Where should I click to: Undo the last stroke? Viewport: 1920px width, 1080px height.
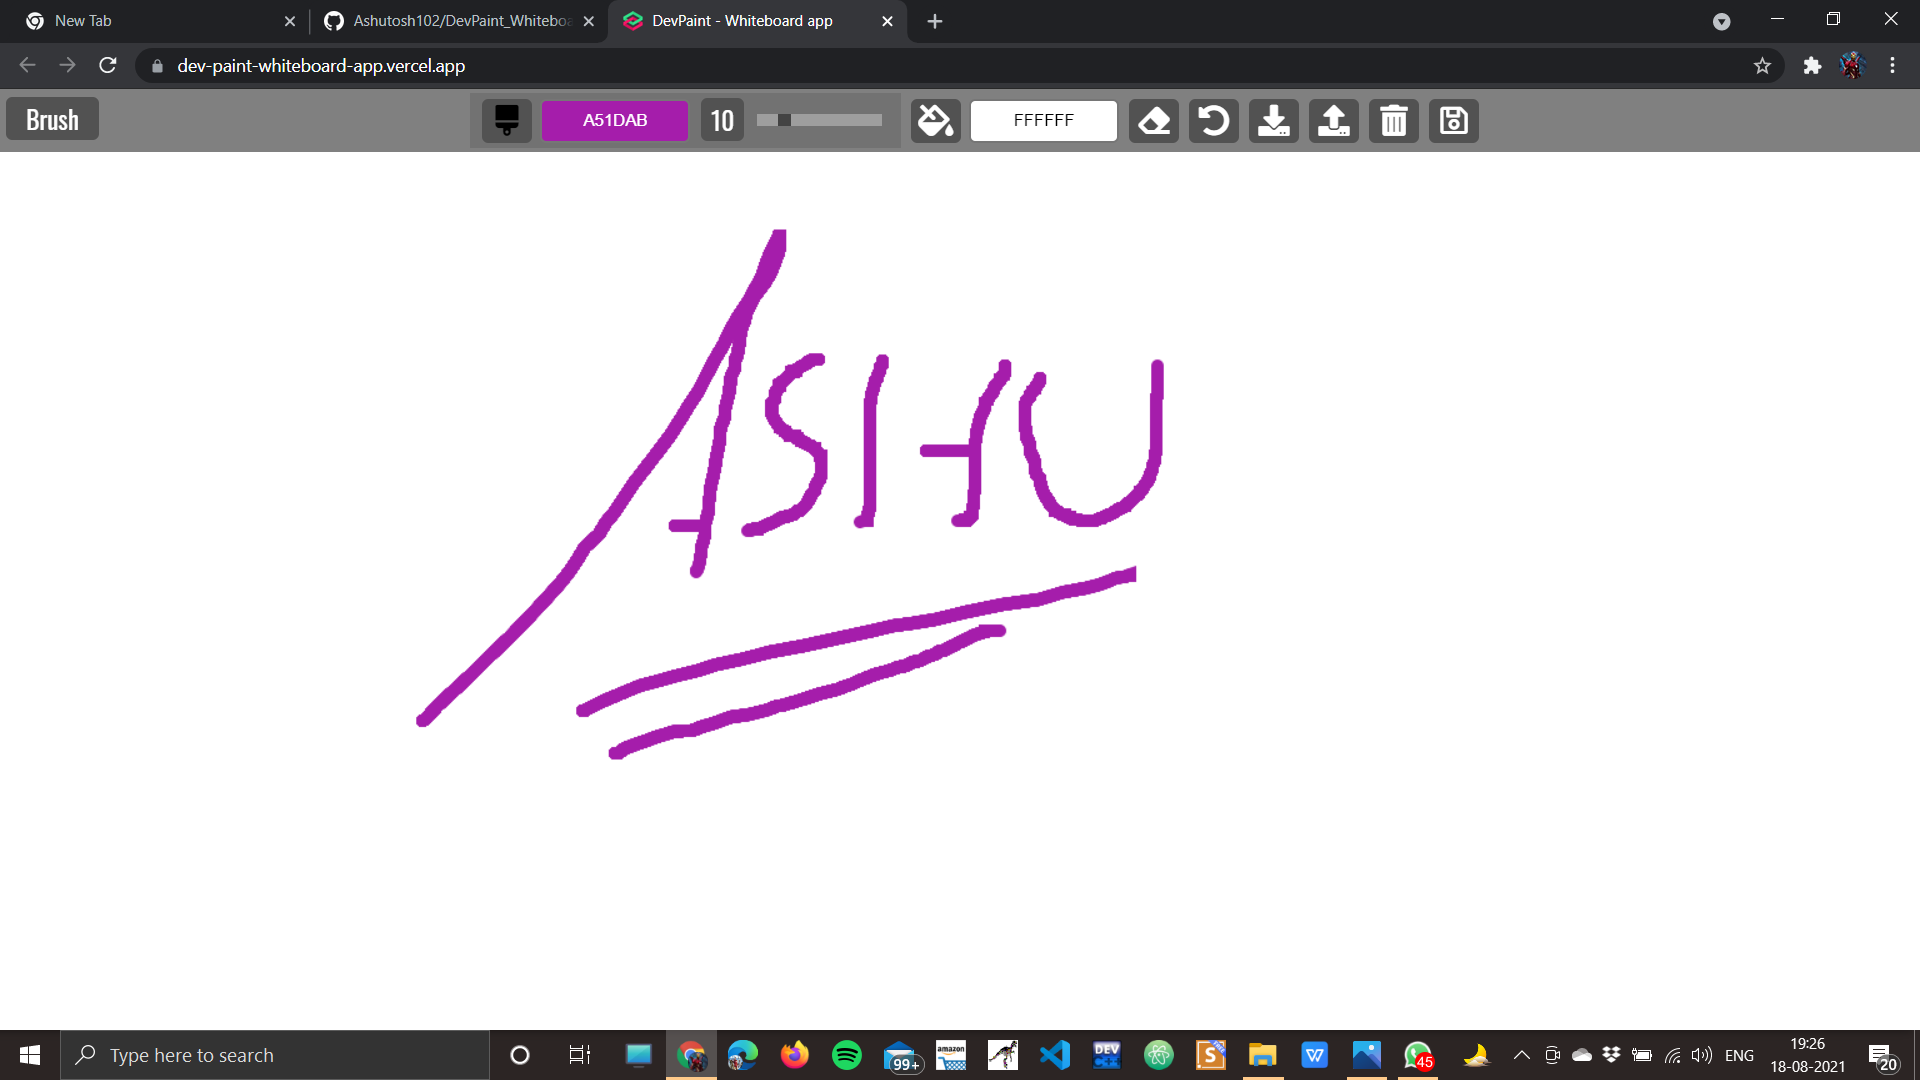coord(1213,120)
